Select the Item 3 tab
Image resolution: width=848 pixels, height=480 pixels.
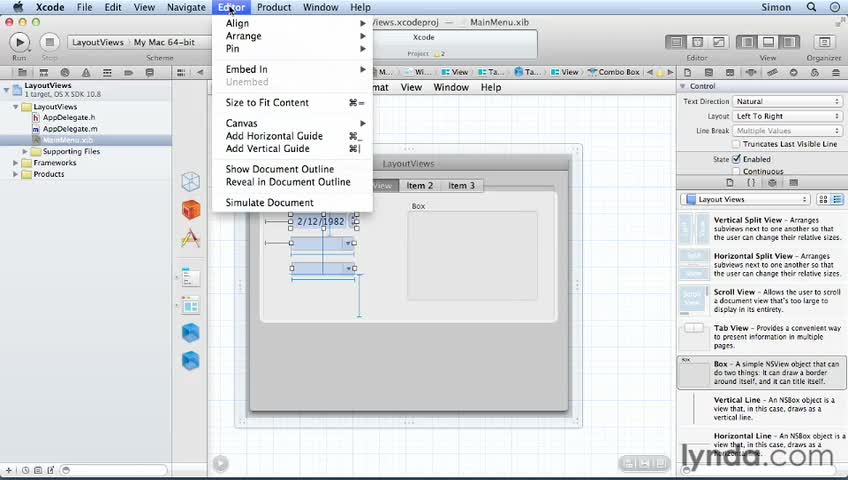click(461, 185)
